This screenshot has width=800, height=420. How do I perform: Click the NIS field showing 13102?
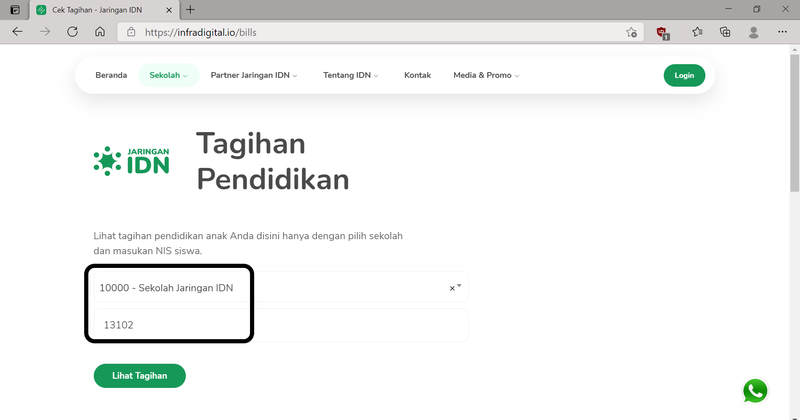click(281, 325)
